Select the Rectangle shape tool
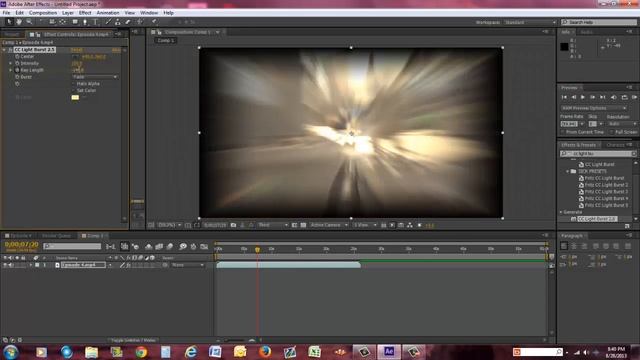 pyautogui.click(x=75, y=22)
